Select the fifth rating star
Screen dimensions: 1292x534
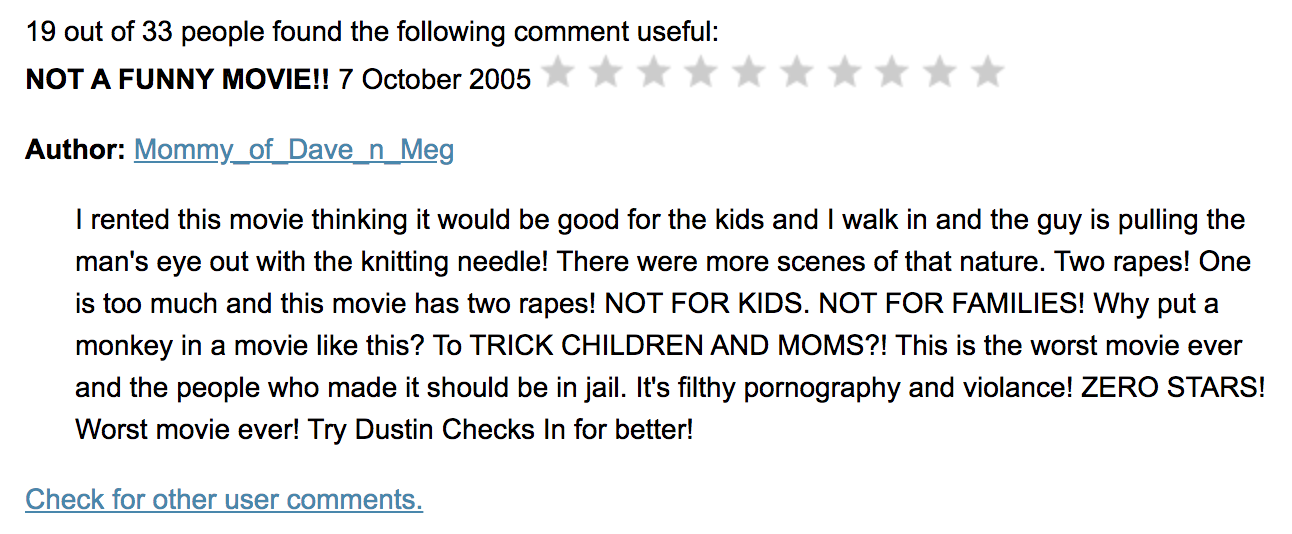(x=749, y=72)
